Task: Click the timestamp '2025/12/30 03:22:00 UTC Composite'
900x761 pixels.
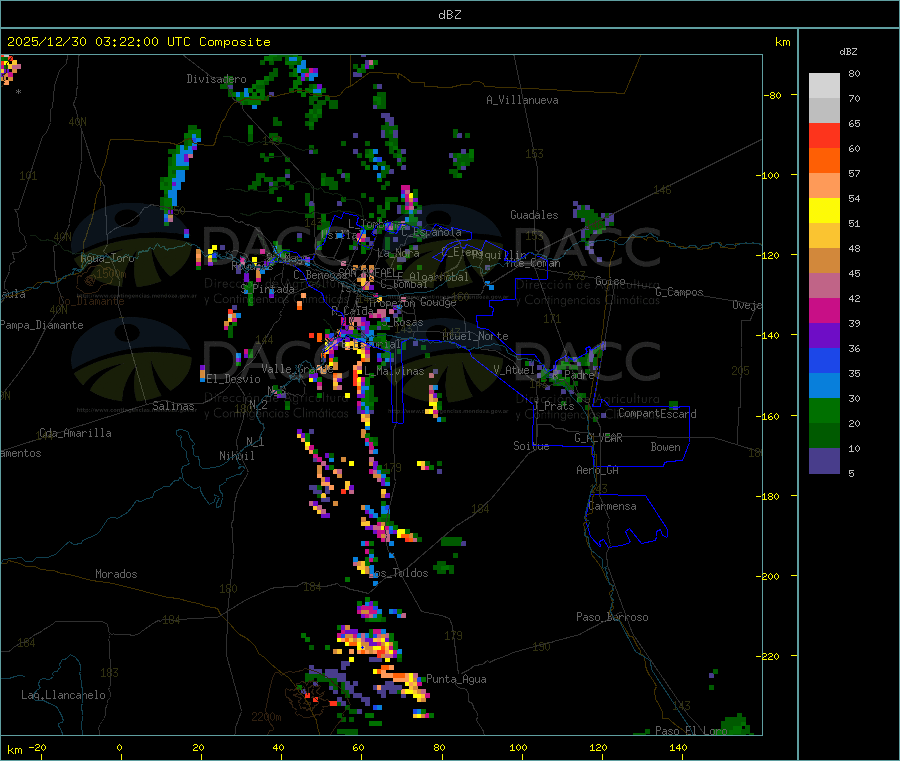Action: click(138, 42)
